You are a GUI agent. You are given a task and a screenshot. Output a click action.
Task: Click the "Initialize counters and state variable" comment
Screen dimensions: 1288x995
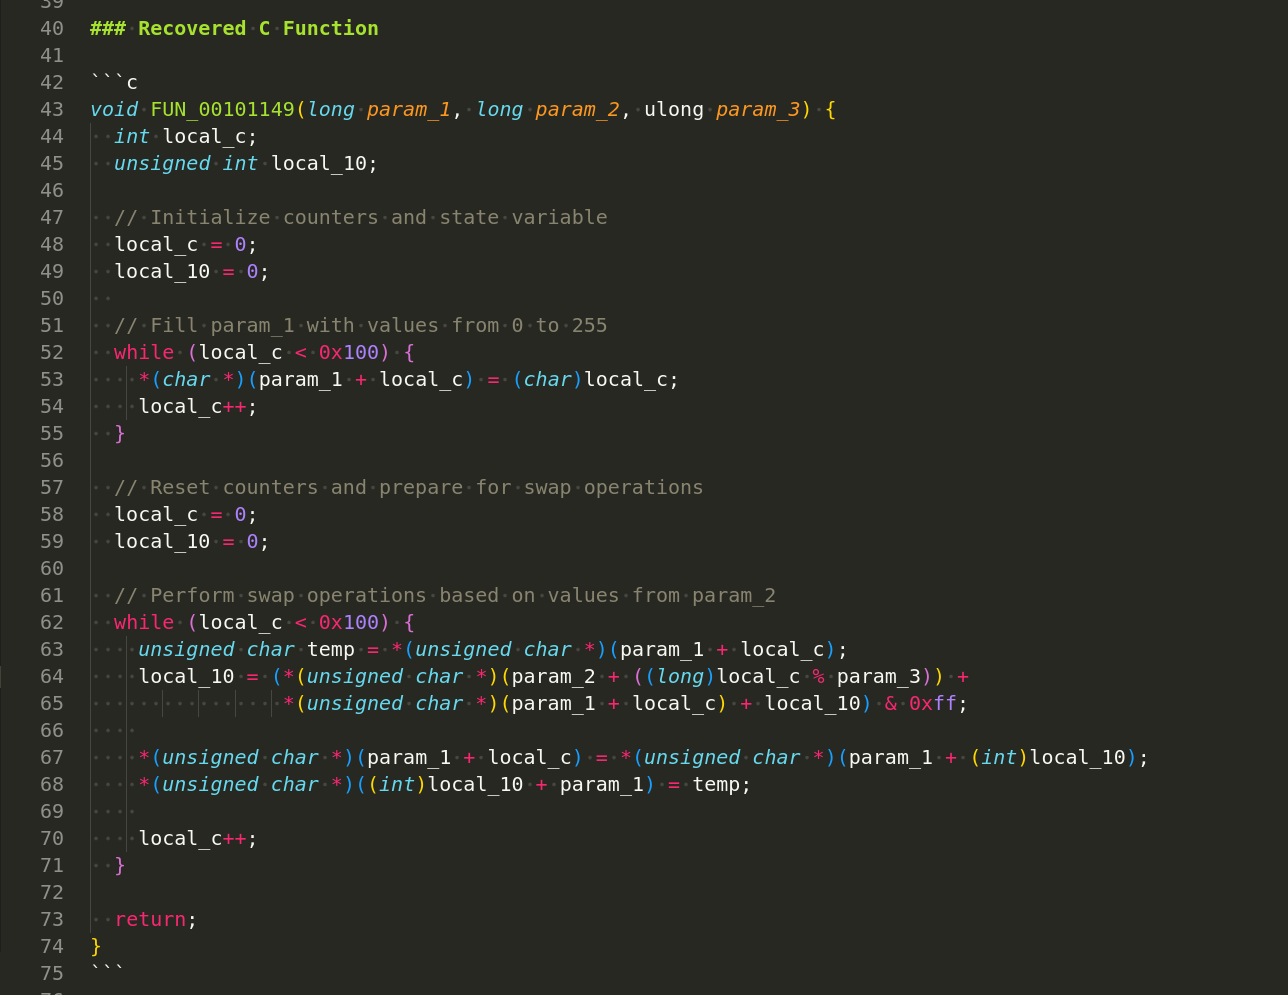pos(361,217)
